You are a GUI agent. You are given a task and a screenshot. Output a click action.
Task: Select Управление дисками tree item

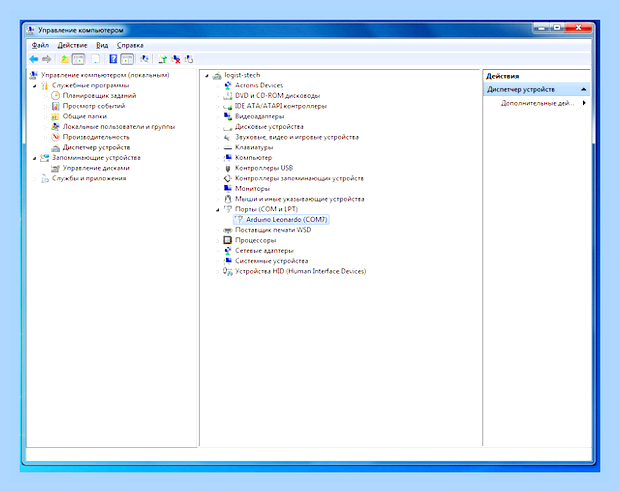tap(96, 168)
